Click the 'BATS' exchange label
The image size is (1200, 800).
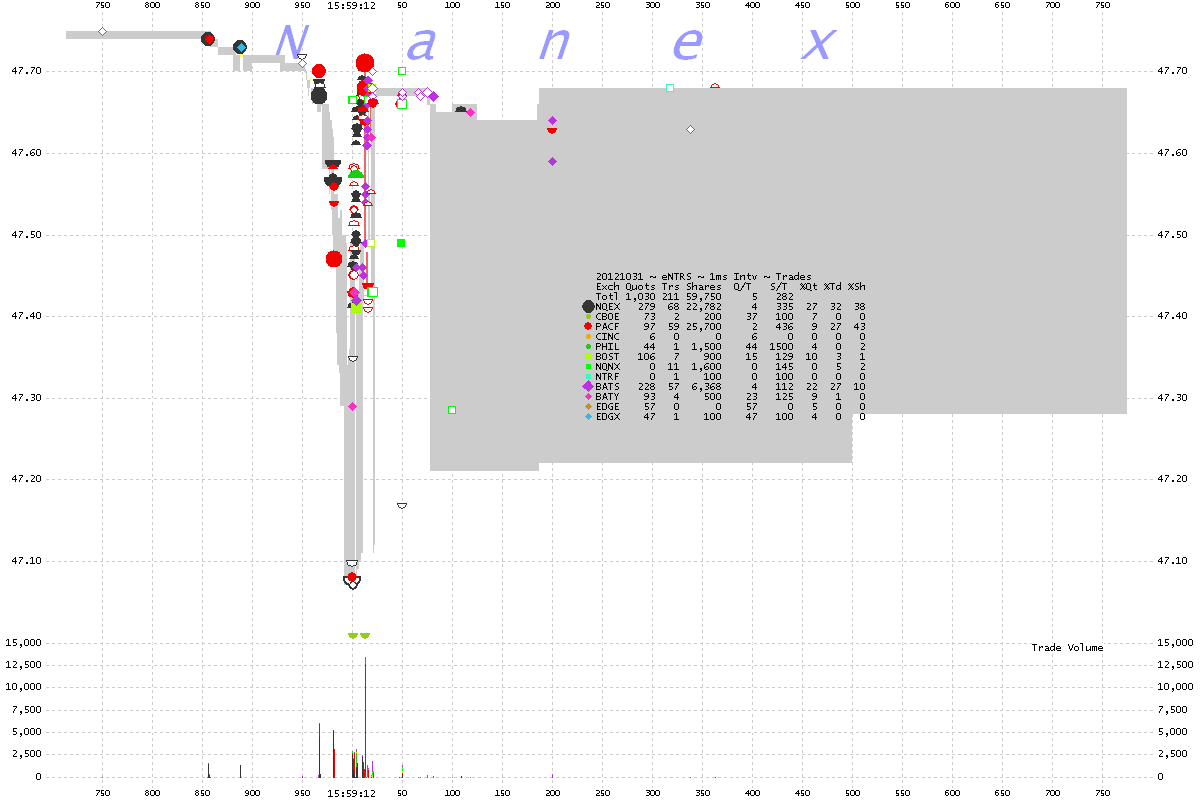[x=608, y=386]
